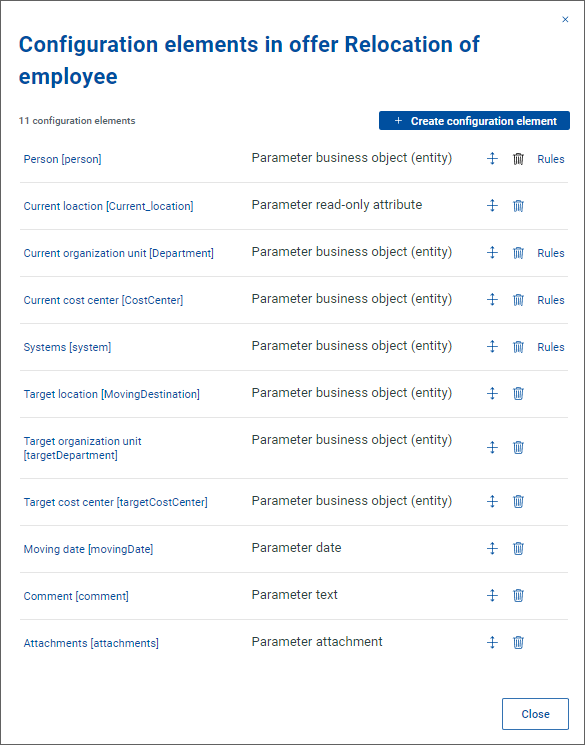Delete Target cost center [targetCostCenter] element

coord(518,501)
